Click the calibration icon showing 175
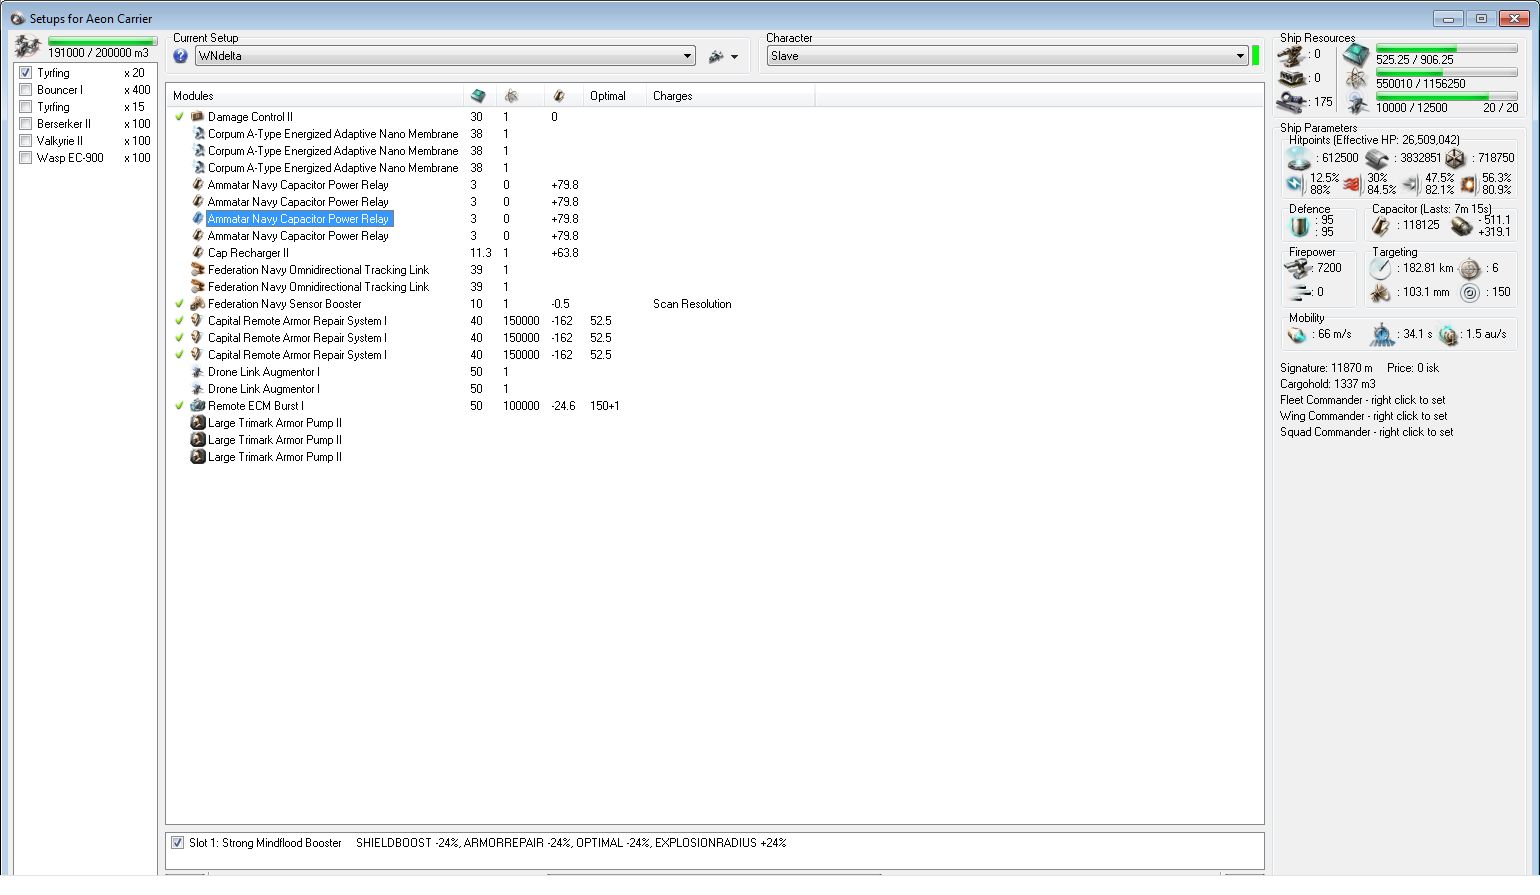The width and height of the screenshot is (1540, 895). pyautogui.click(x=1293, y=102)
